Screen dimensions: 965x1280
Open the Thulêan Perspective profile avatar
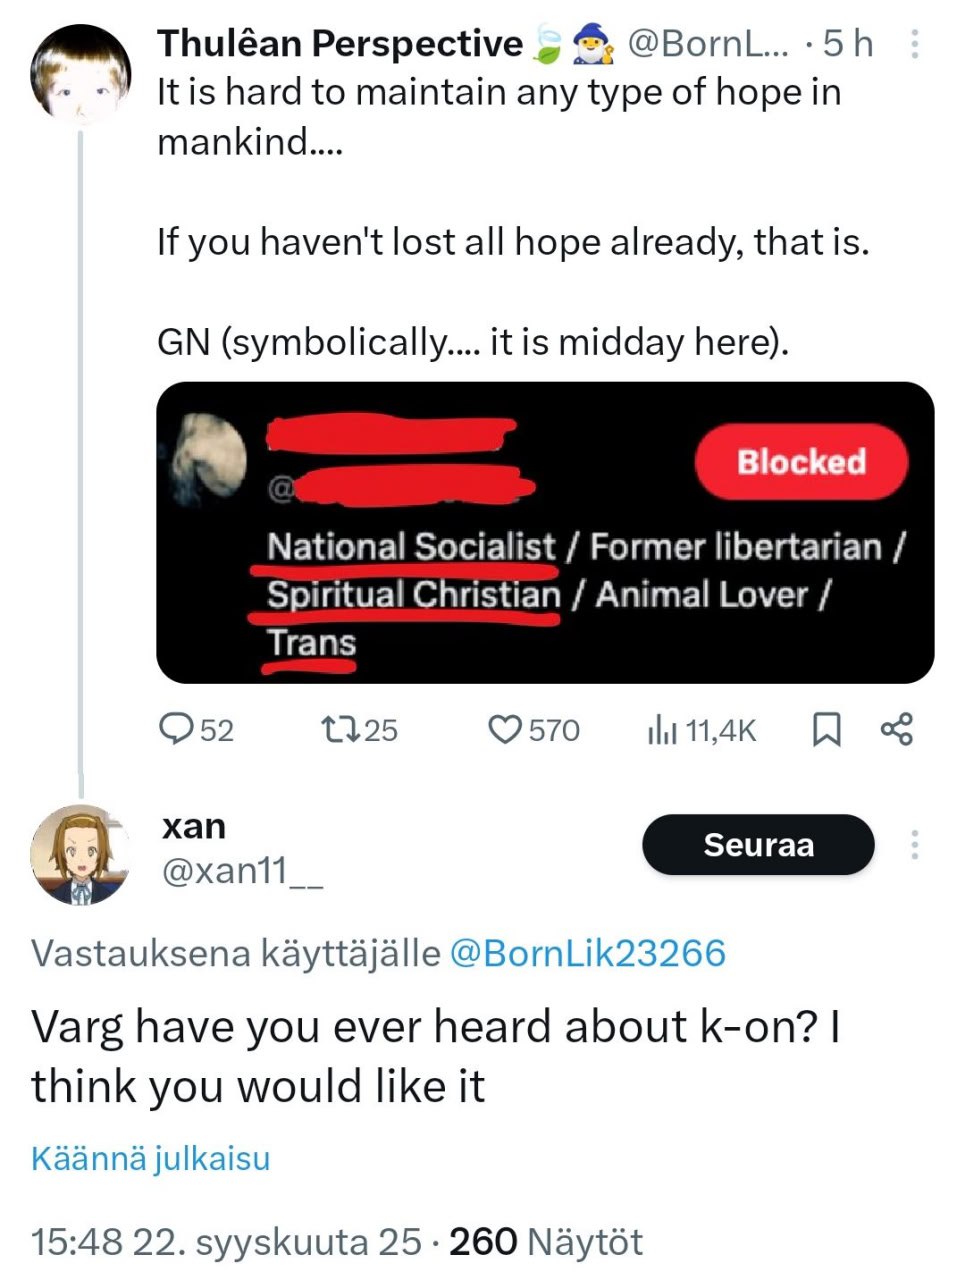81,74
